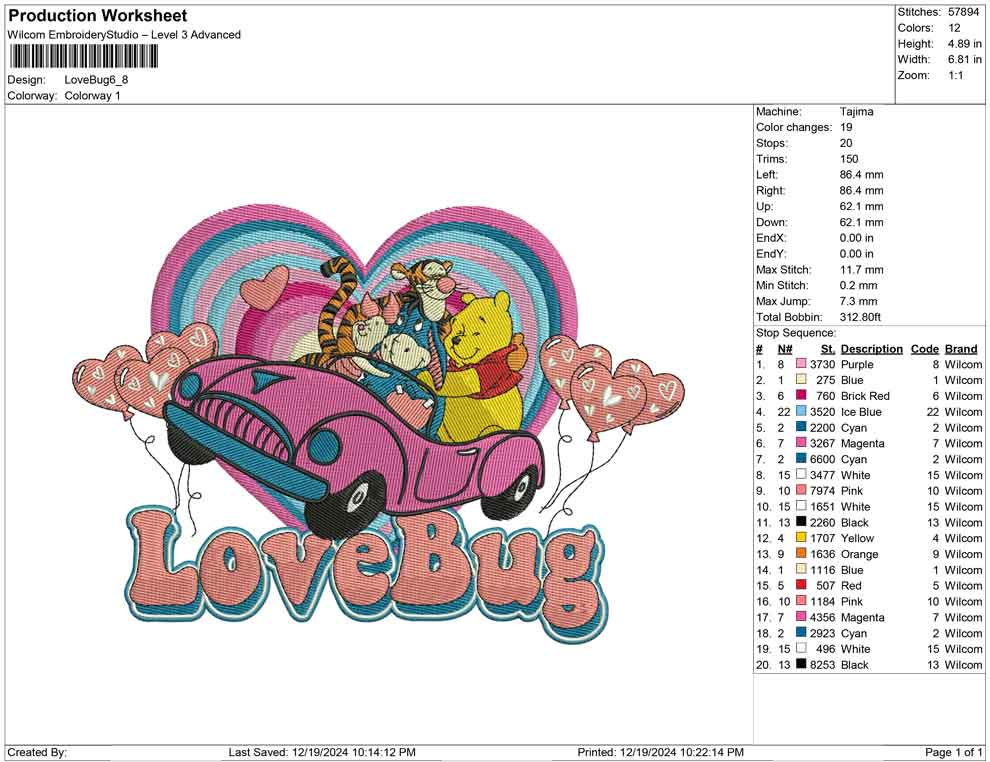Click the Last Saved timestamp
Viewport: 990px width, 762px height.
pyautogui.click(x=322, y=752)
